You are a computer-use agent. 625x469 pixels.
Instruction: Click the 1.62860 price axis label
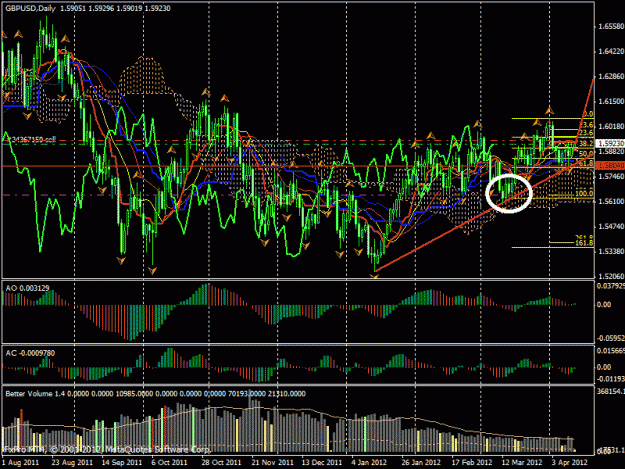click(611, 77)
